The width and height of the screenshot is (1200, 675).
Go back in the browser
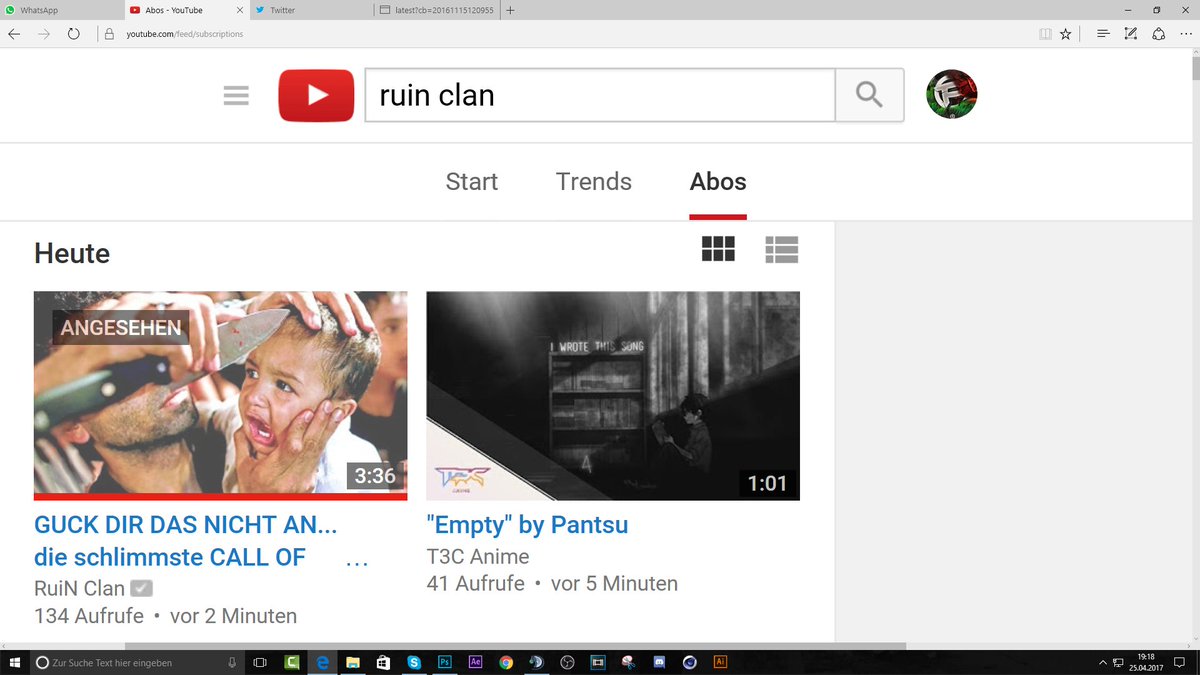tap(14, 33)
